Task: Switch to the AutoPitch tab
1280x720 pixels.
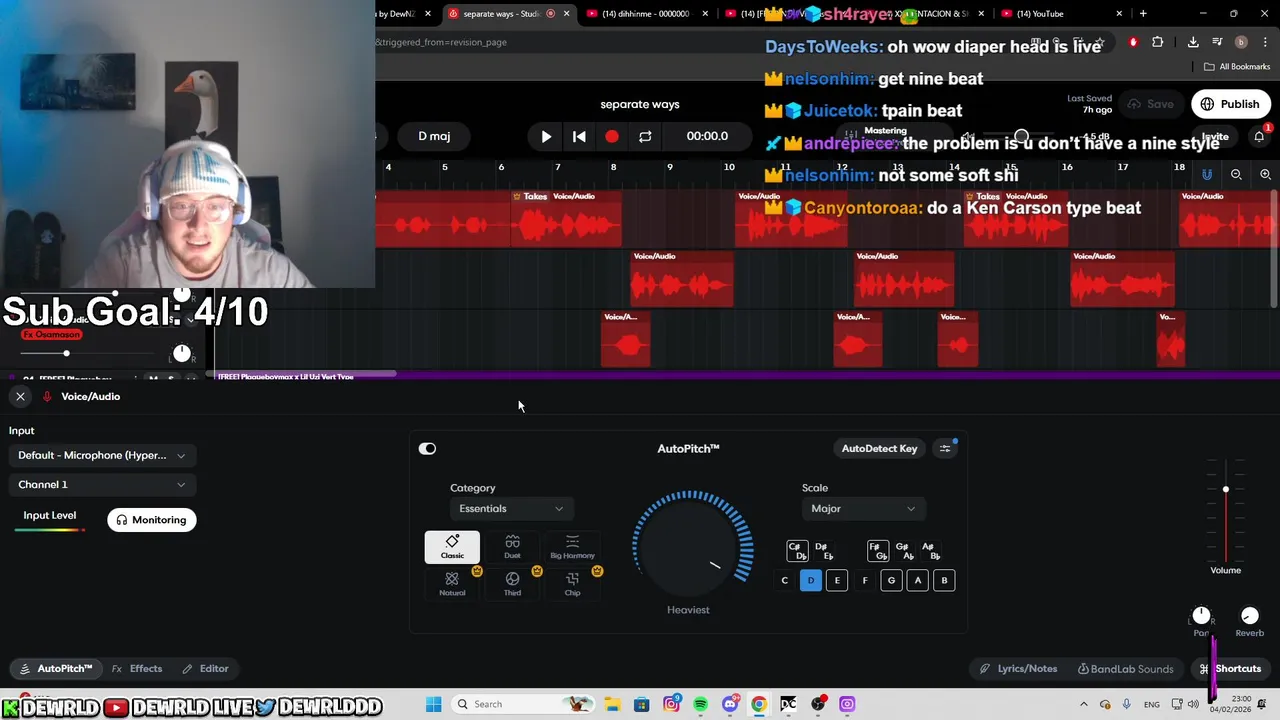Action: (56, 668)
